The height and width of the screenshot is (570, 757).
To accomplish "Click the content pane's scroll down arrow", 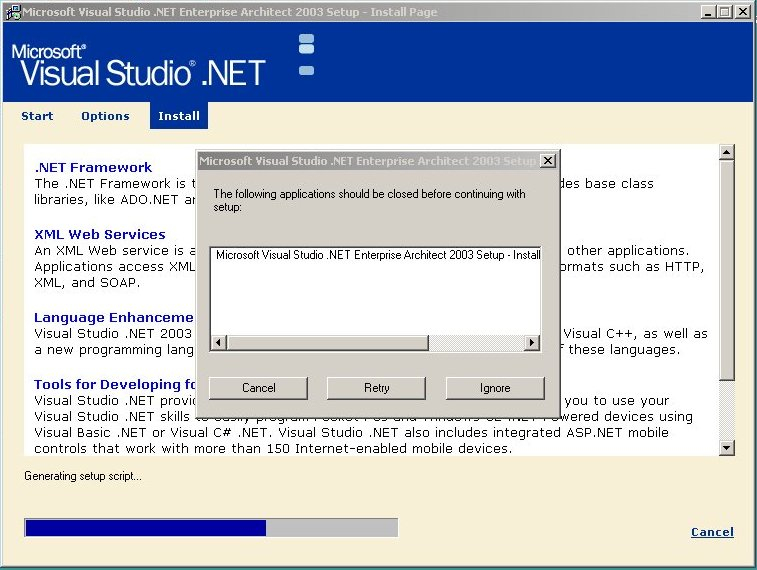I will (727, 448).
